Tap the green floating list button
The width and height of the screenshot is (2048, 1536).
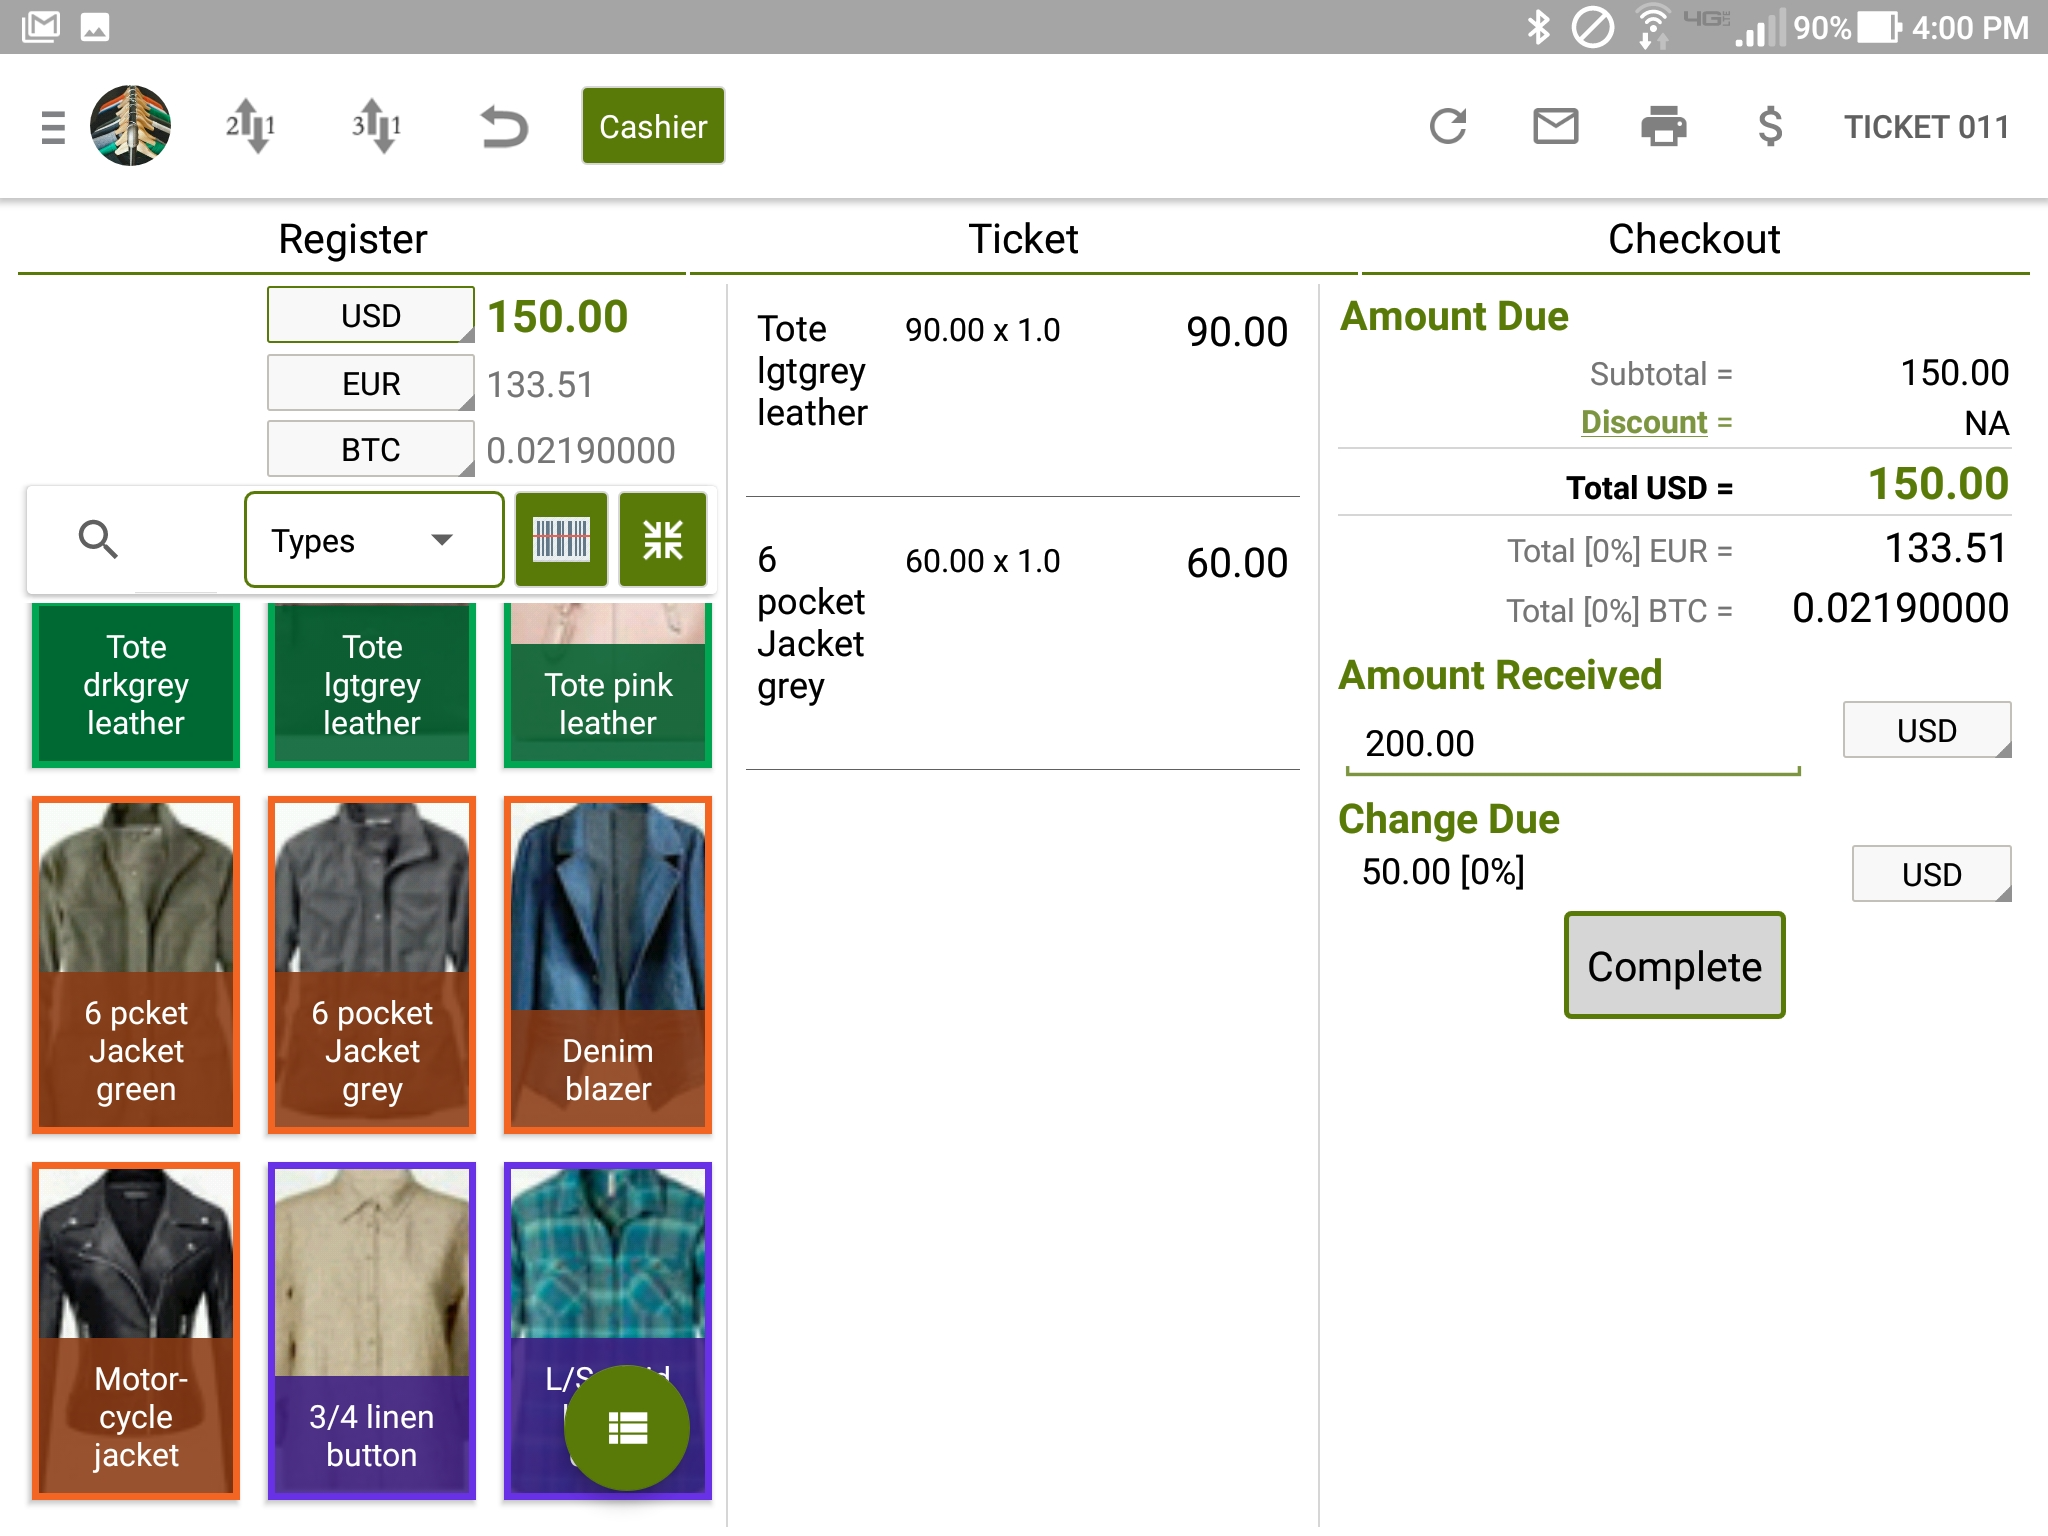tap(627, 1427)
